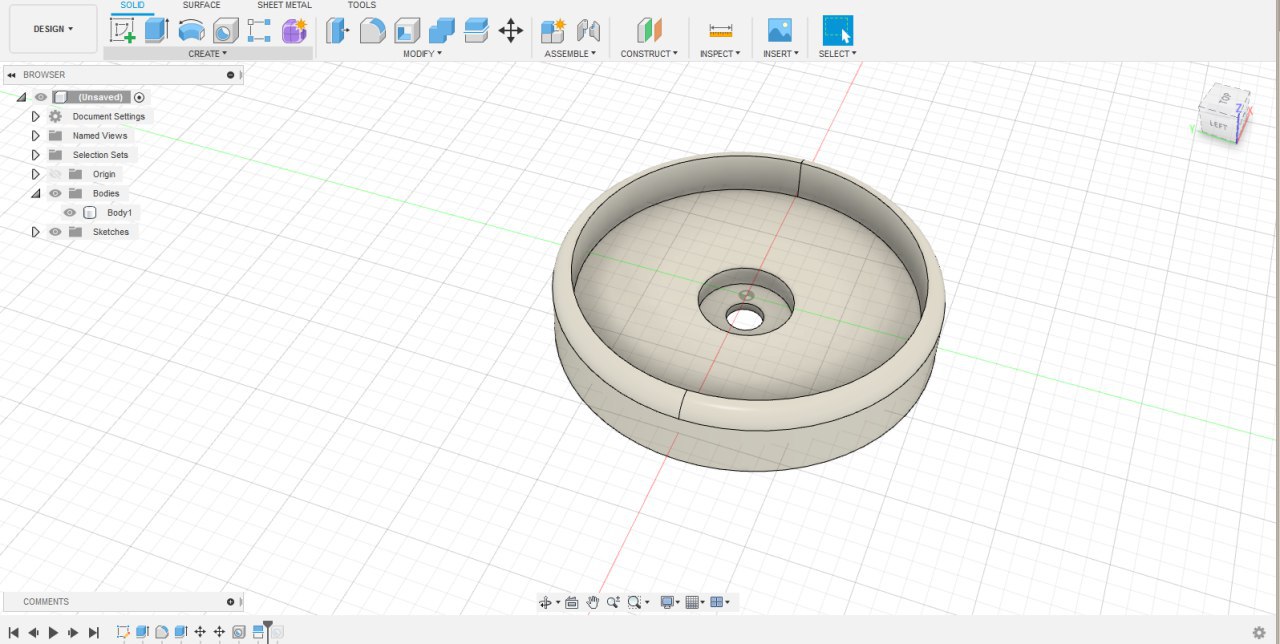
Task: Click the Insert image icon
Action: coord(779,30)
